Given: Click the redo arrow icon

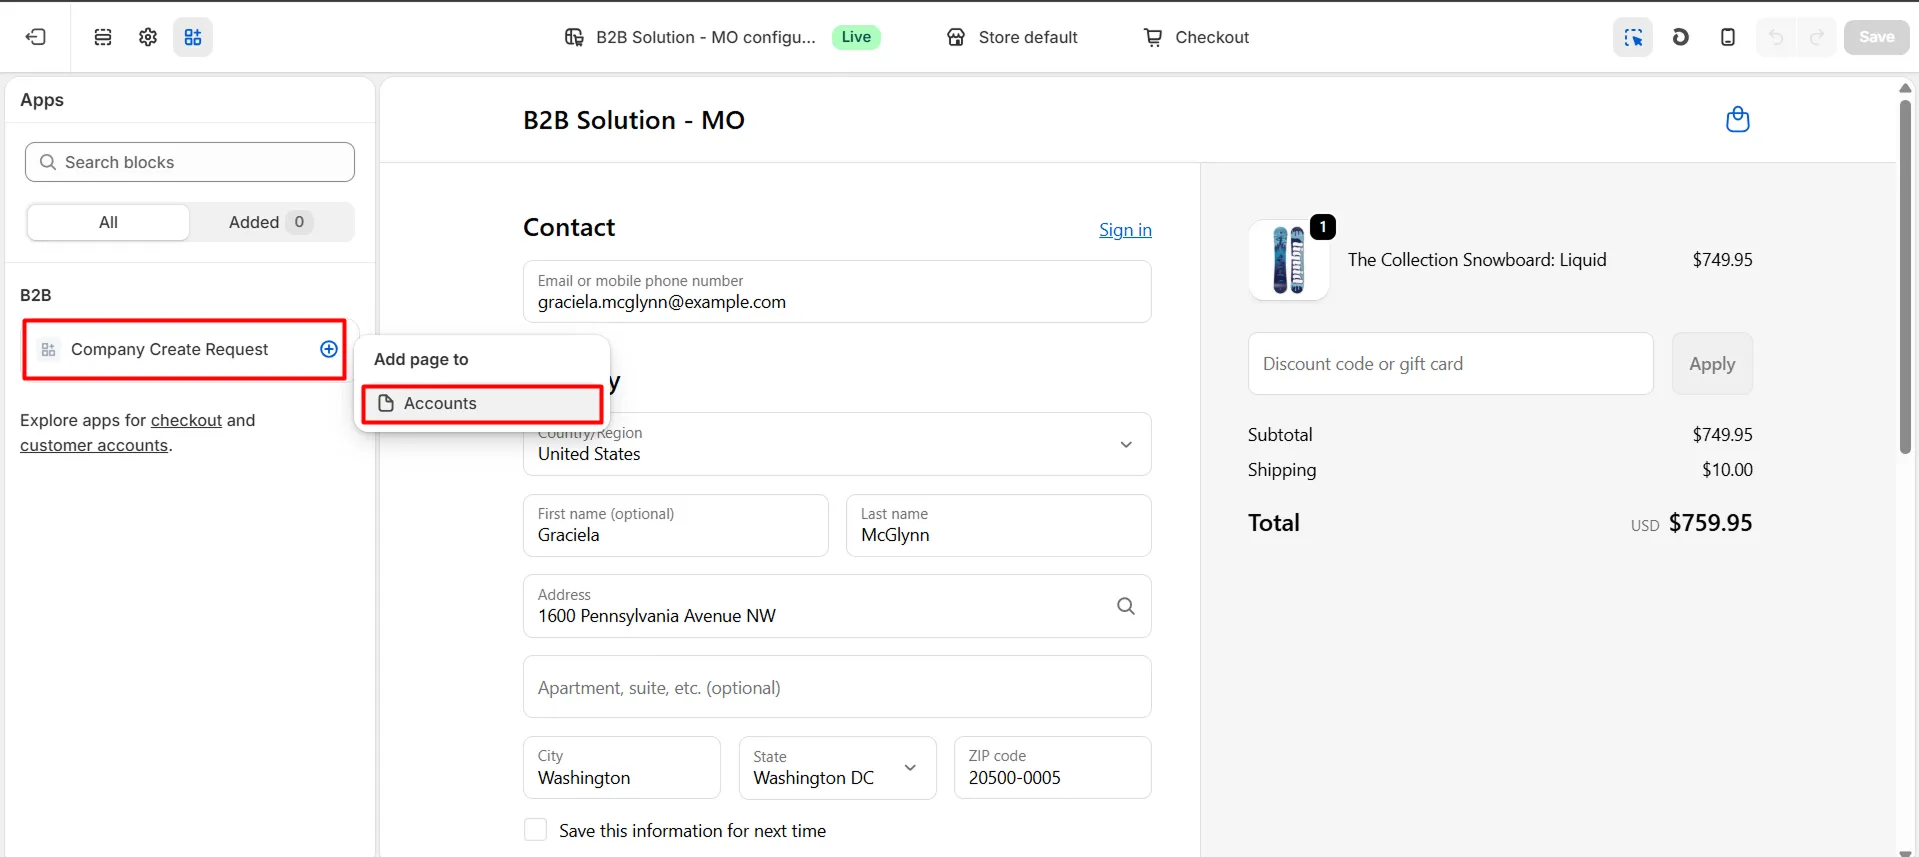Looking at the screenshot, I should 1817,37.
